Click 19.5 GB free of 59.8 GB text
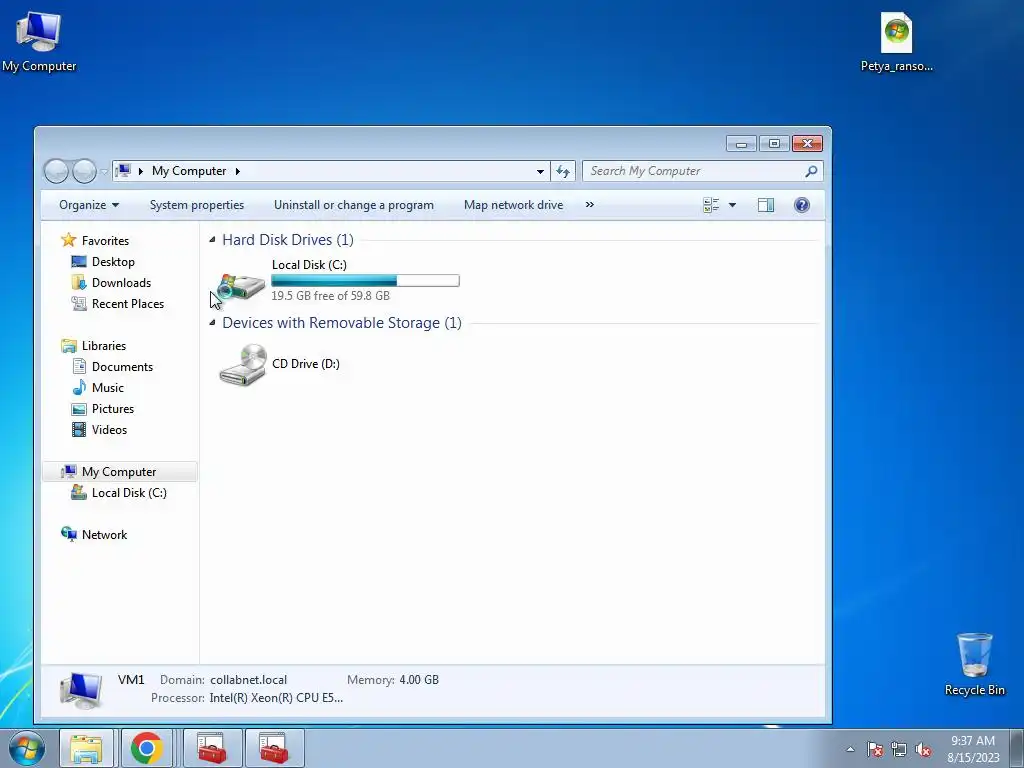1024x768 pixels. (330, 296)
